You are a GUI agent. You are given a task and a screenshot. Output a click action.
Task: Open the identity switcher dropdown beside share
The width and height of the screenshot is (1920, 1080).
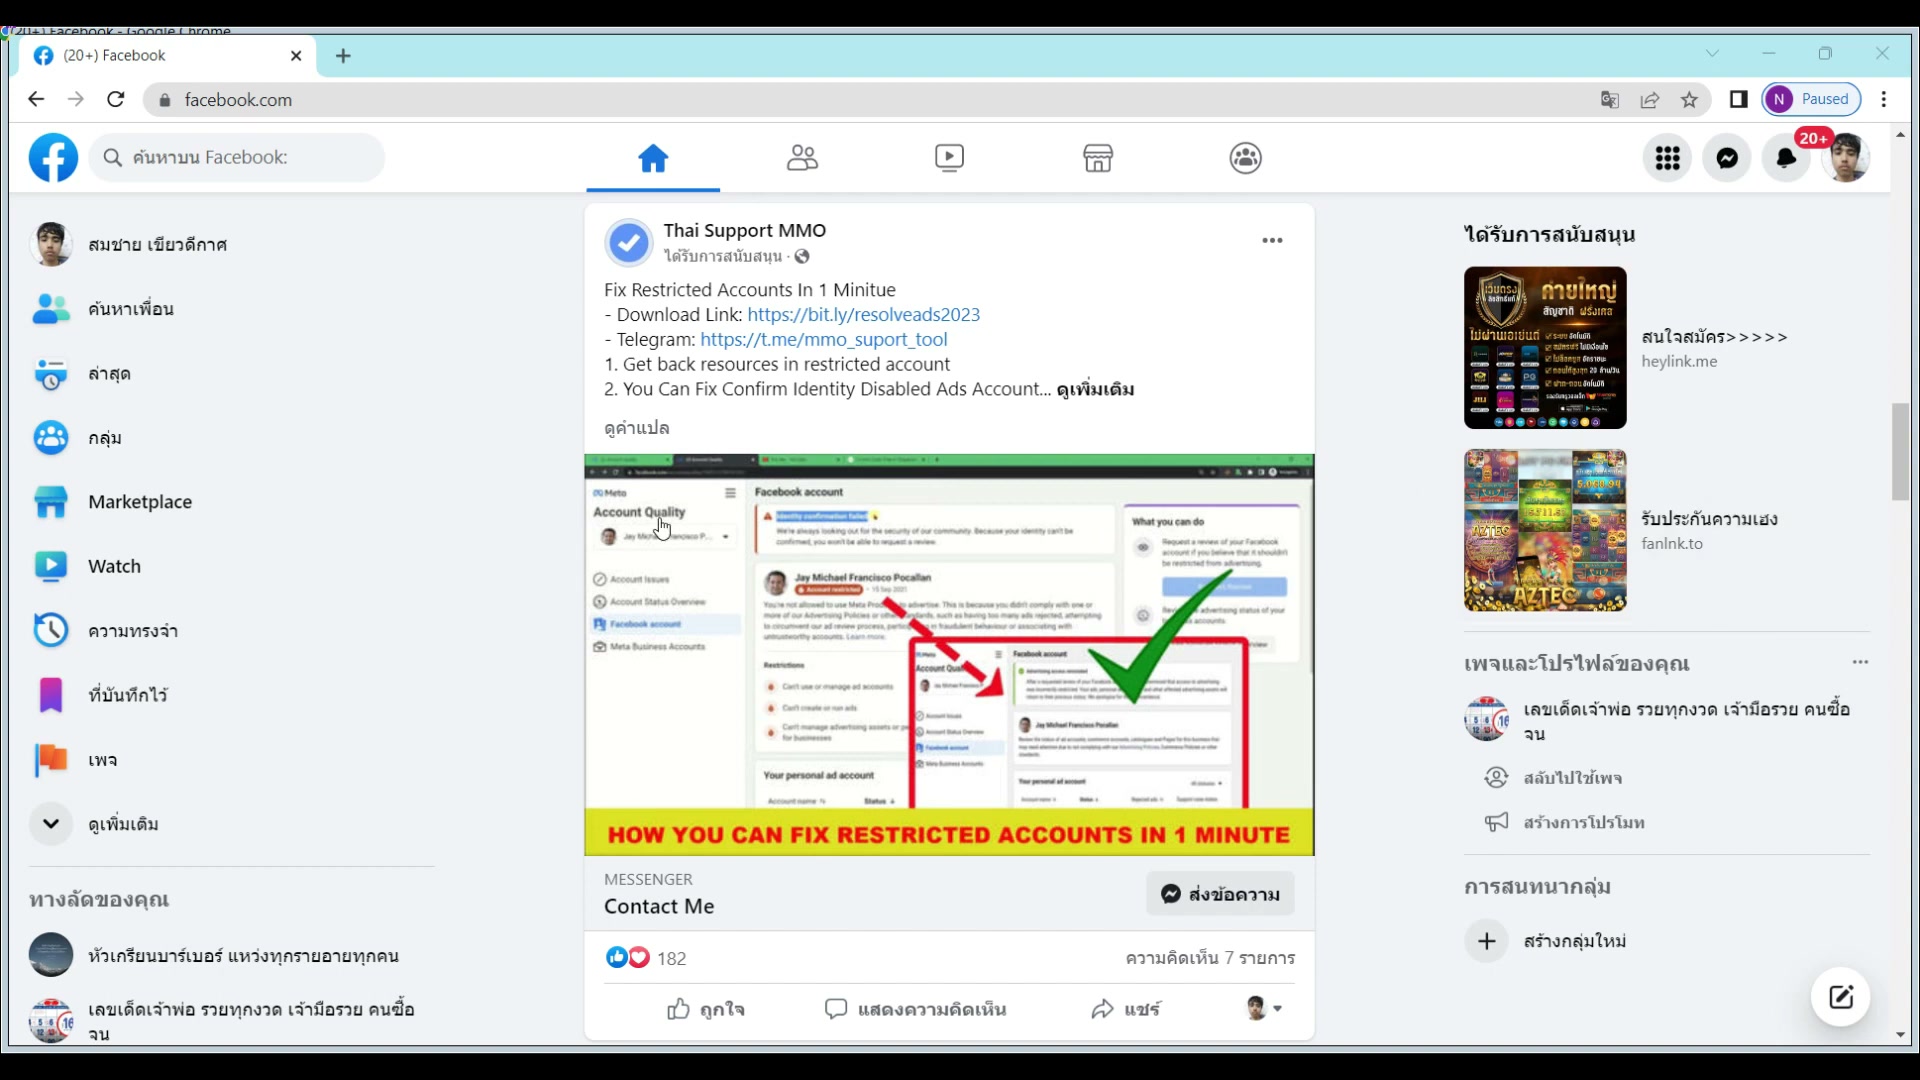1264,1009
